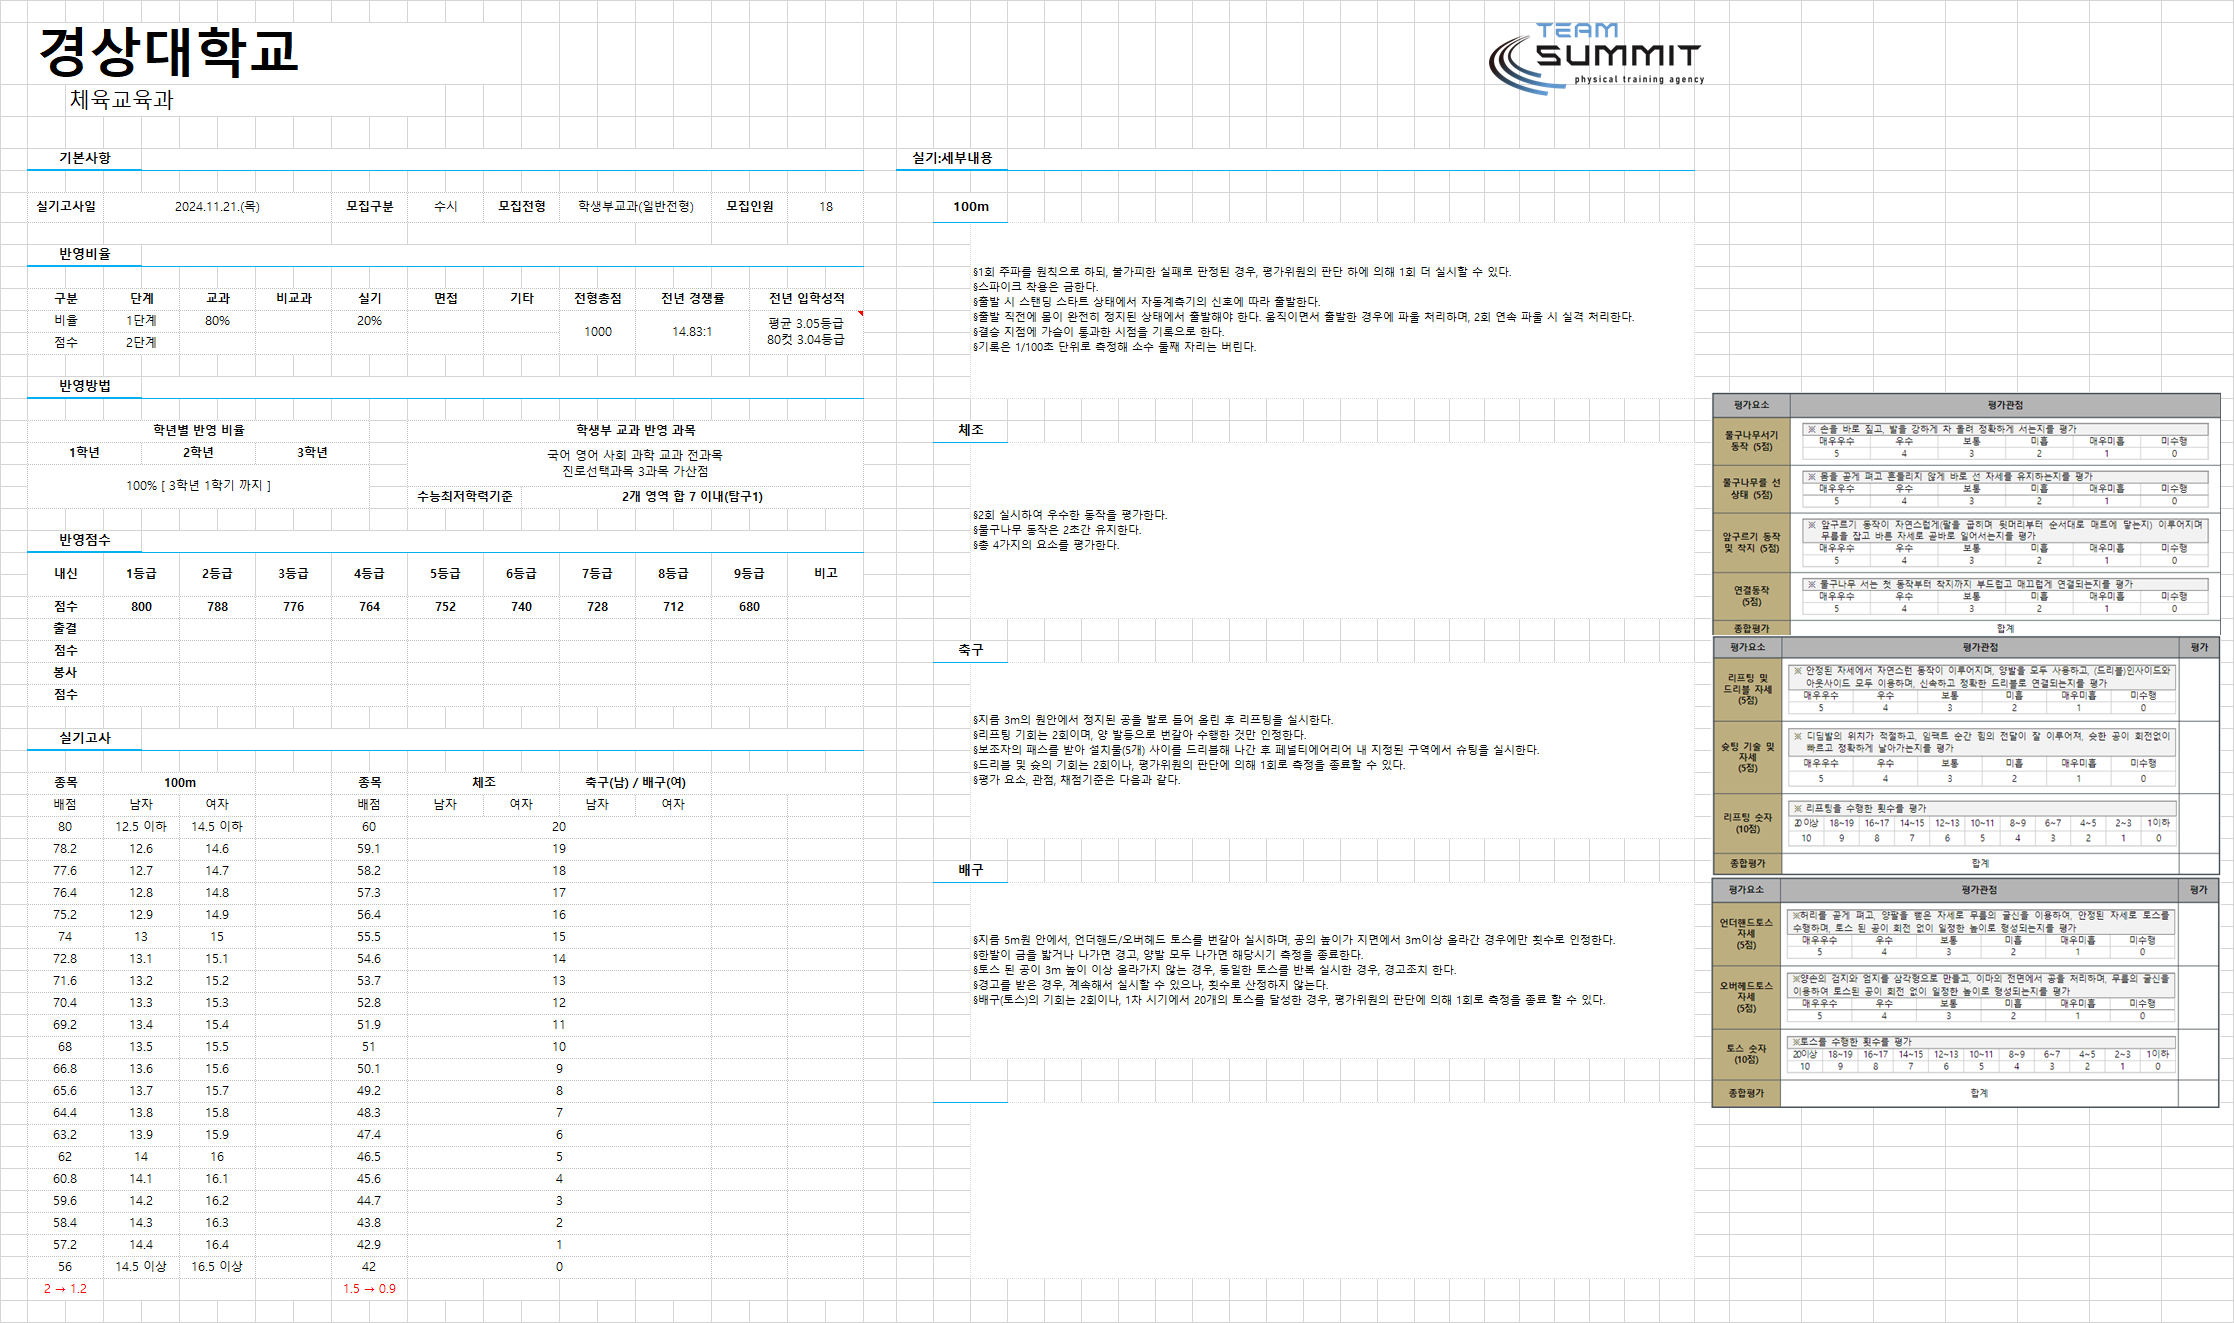
Task: Select the 체육교육과 subtitle cell
Action: pyautogui.click(x=121, y=99)
